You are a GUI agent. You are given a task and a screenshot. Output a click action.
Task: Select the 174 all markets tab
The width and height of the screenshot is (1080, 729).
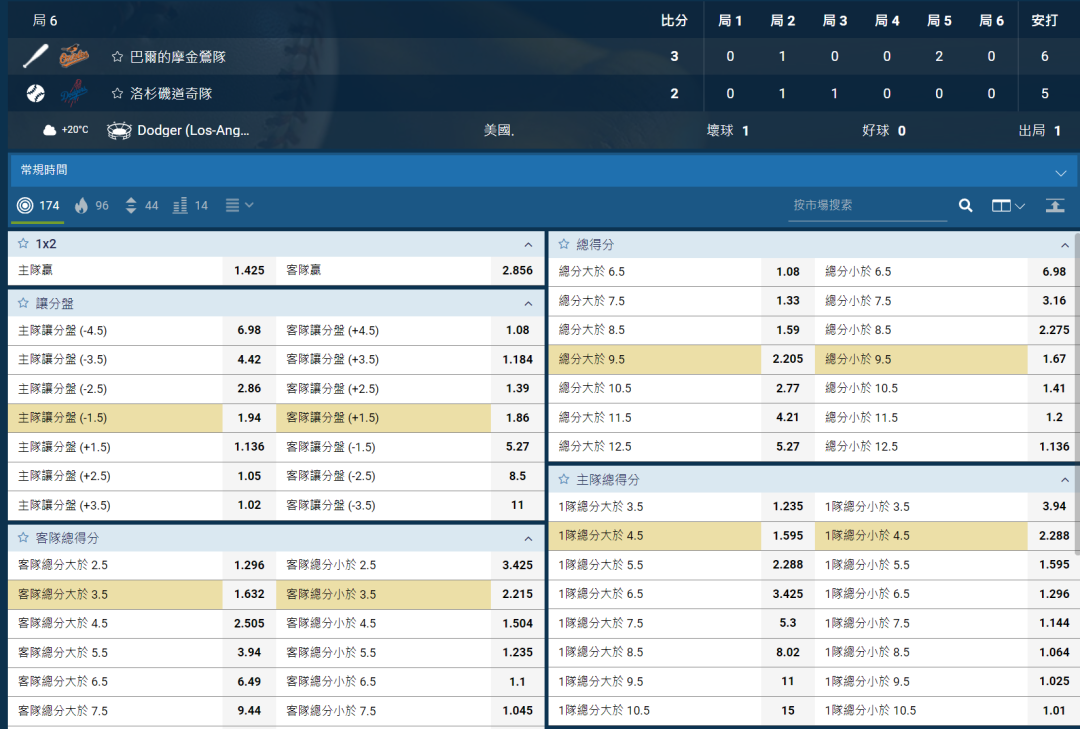[39, 205]
